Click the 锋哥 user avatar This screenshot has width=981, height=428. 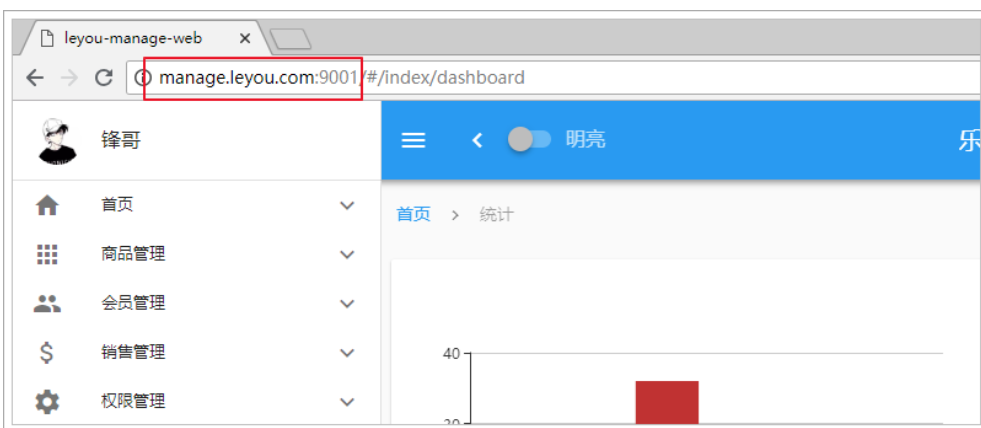pos(57,141)
